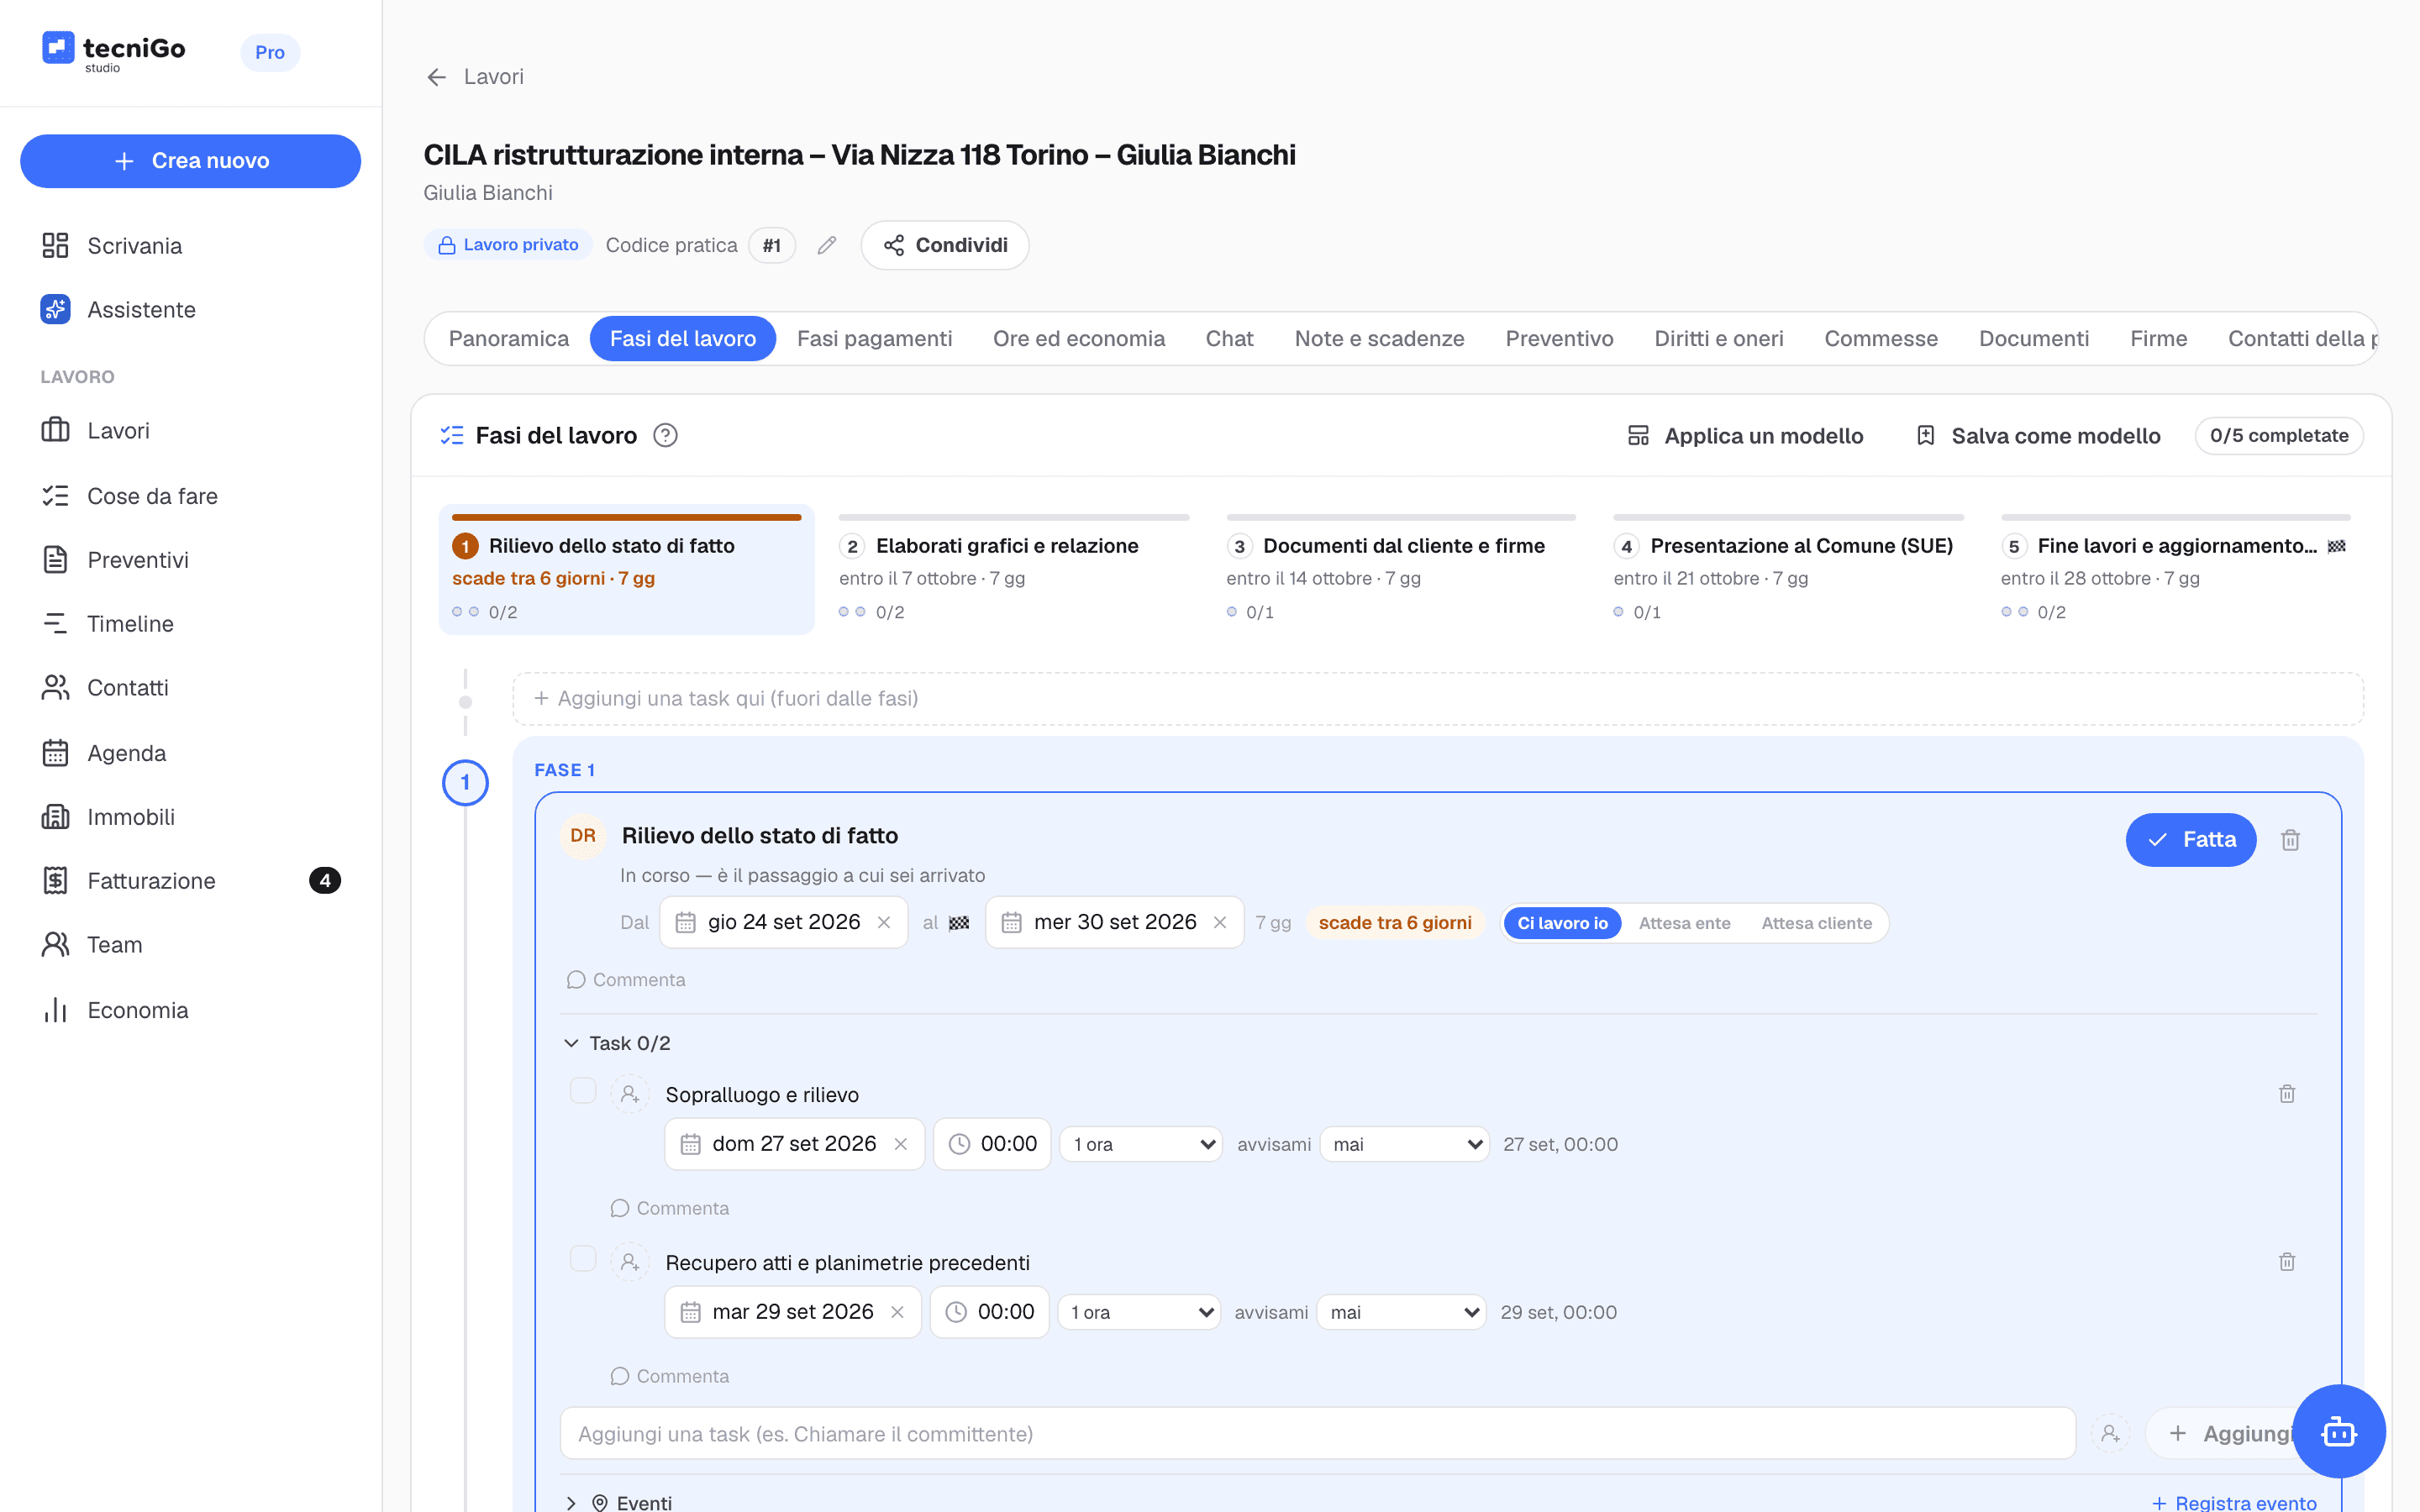
Task: Set status to Attesa ente
Action: 1684,923
